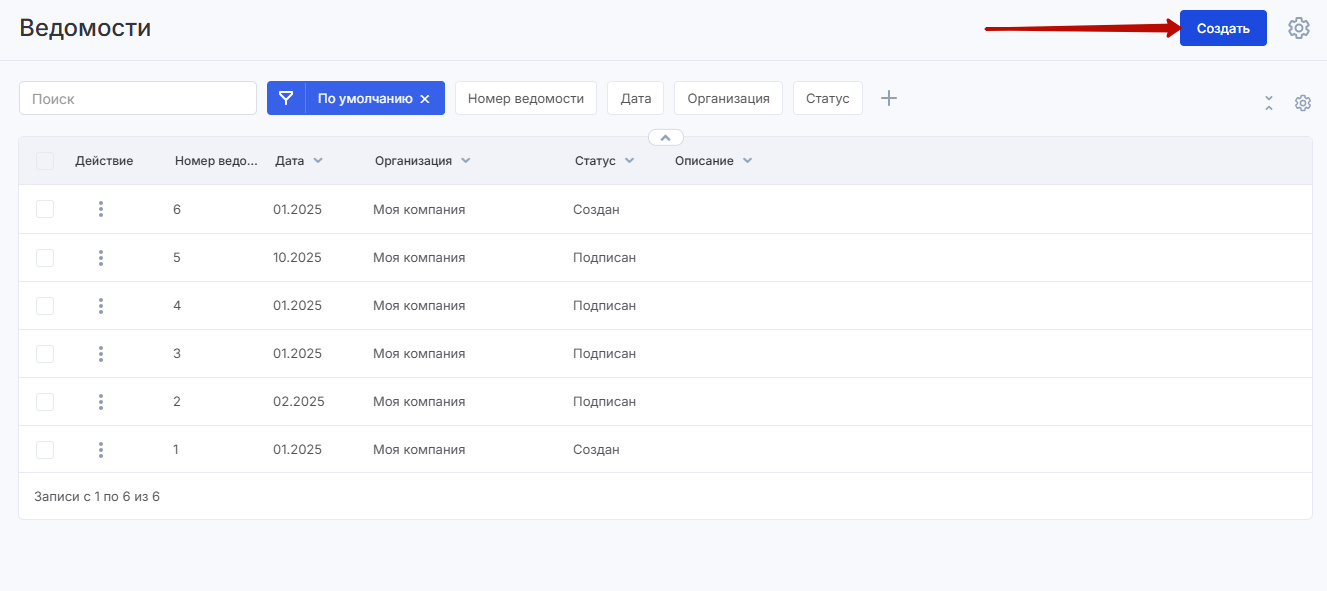Tick the checkbox for record 2
This screenshot has width=1327, height=591.
point(45,402)
